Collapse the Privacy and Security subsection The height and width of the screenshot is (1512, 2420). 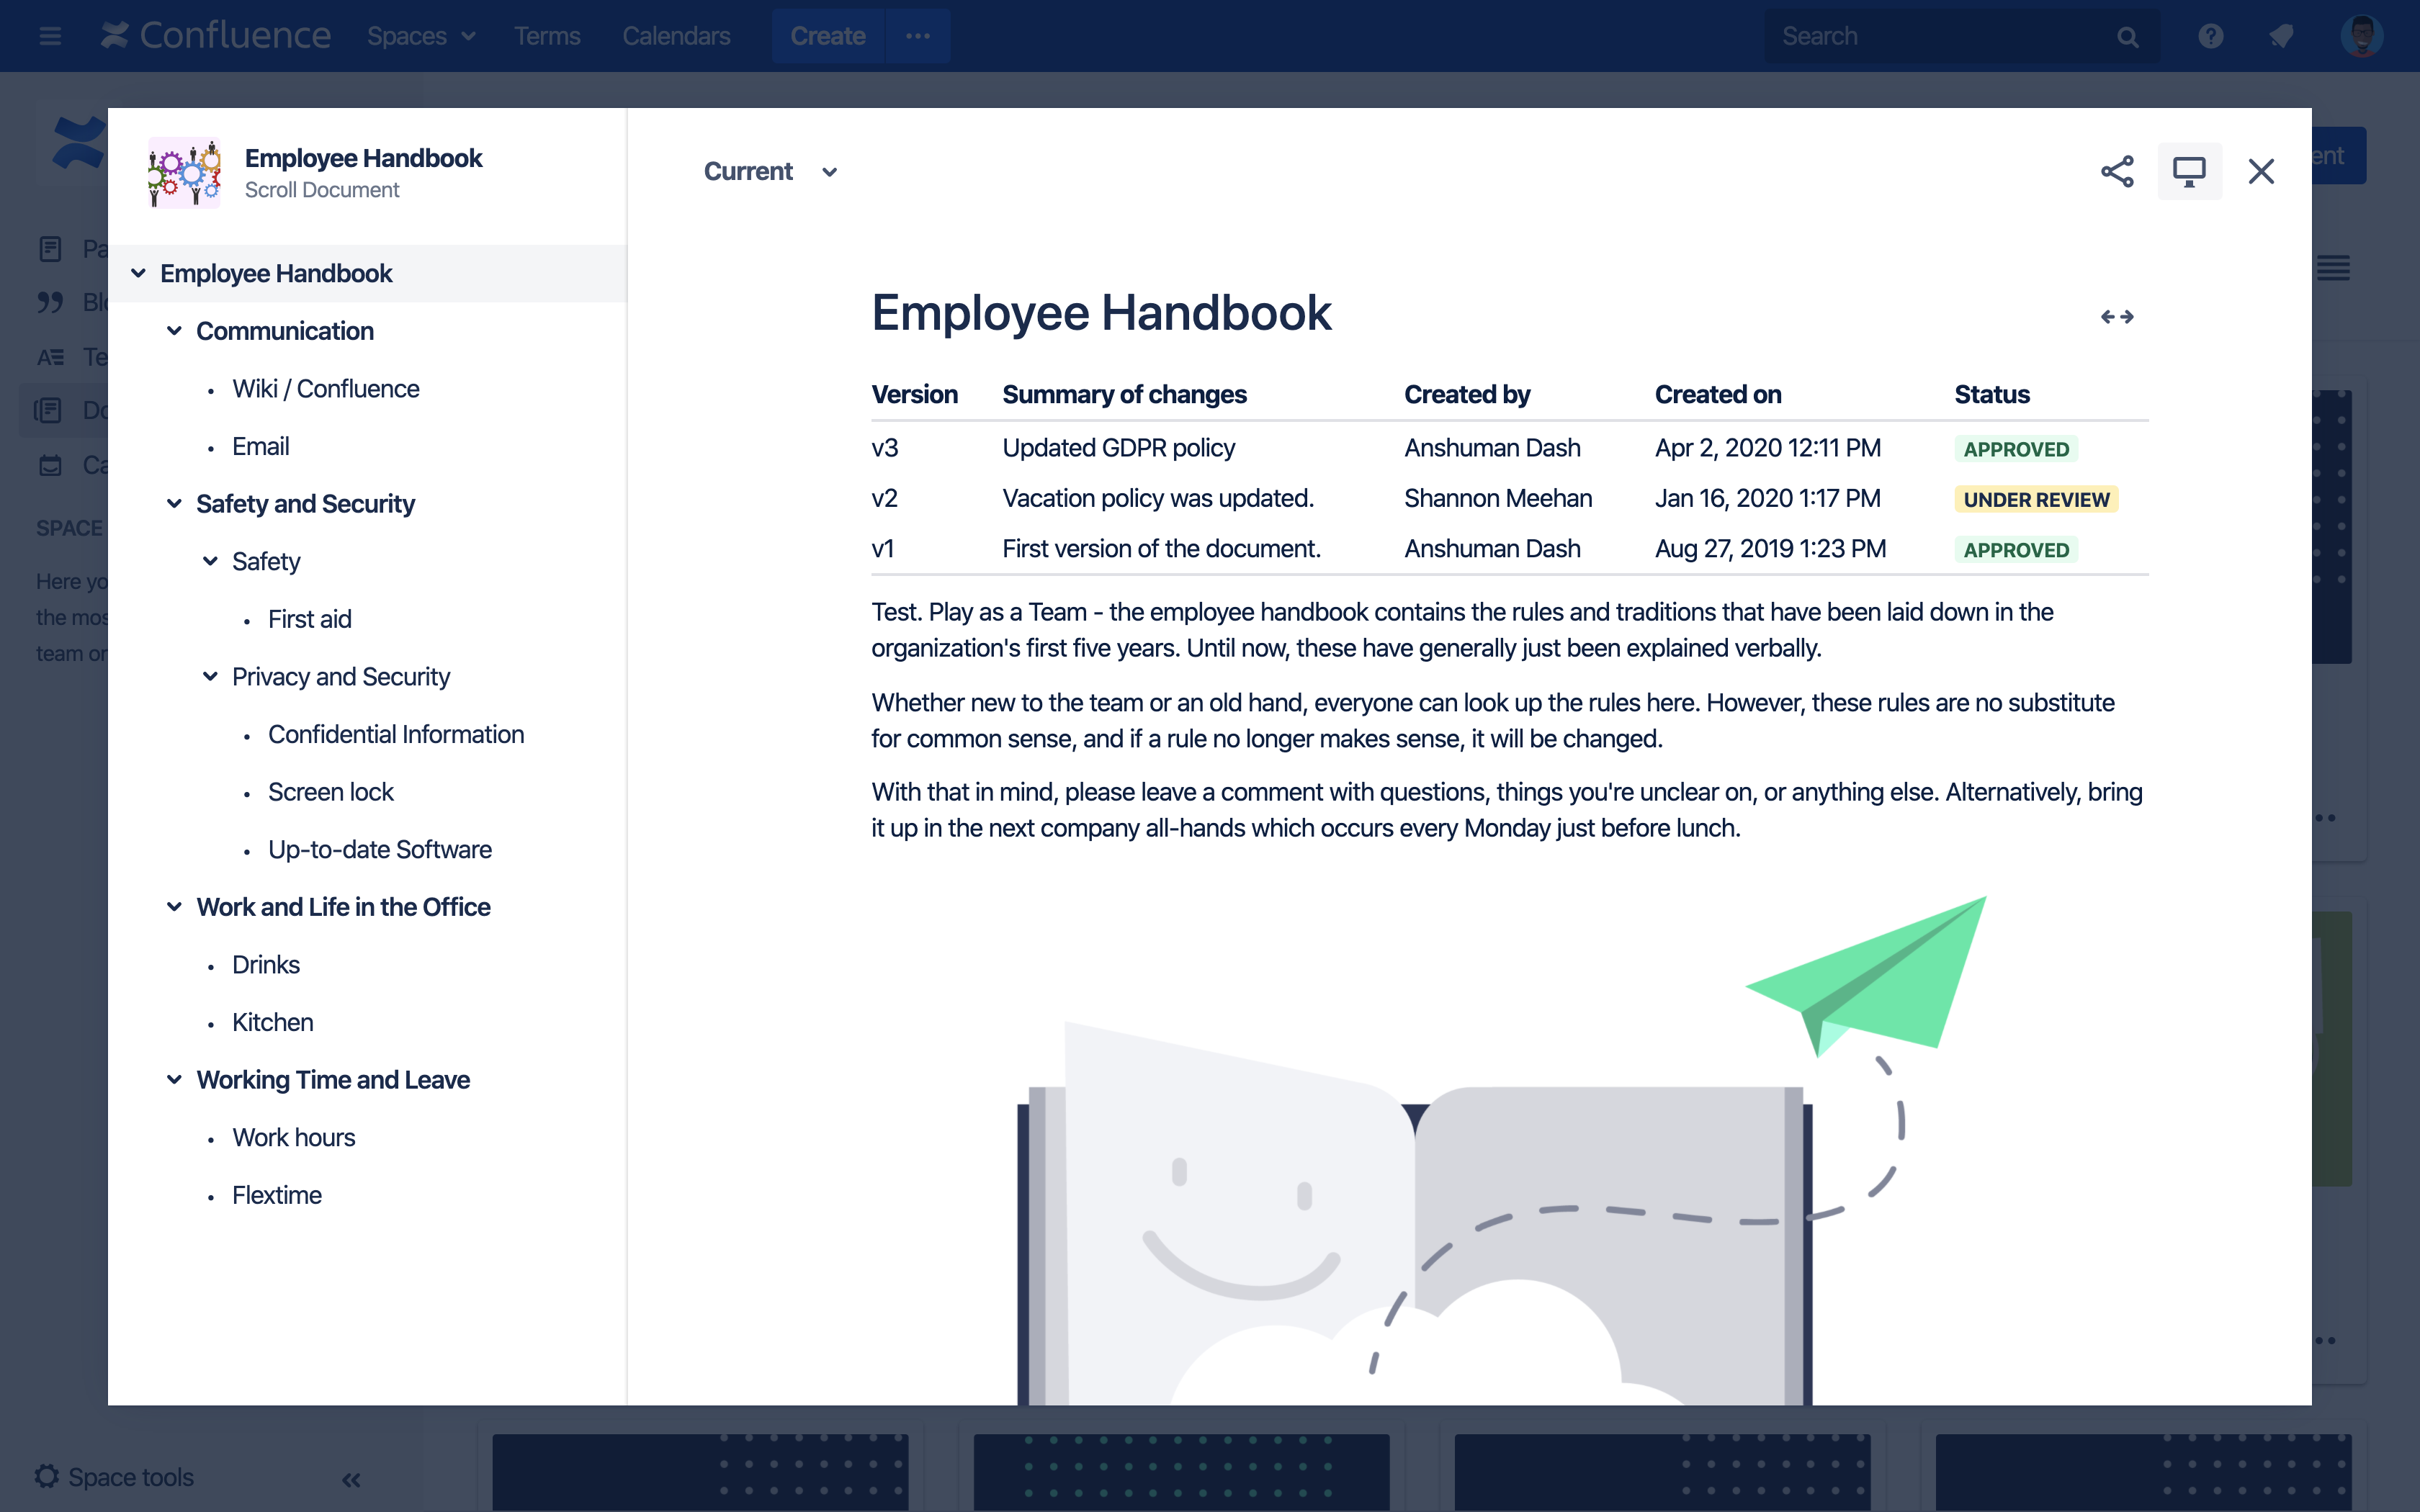tap(210, 677)
